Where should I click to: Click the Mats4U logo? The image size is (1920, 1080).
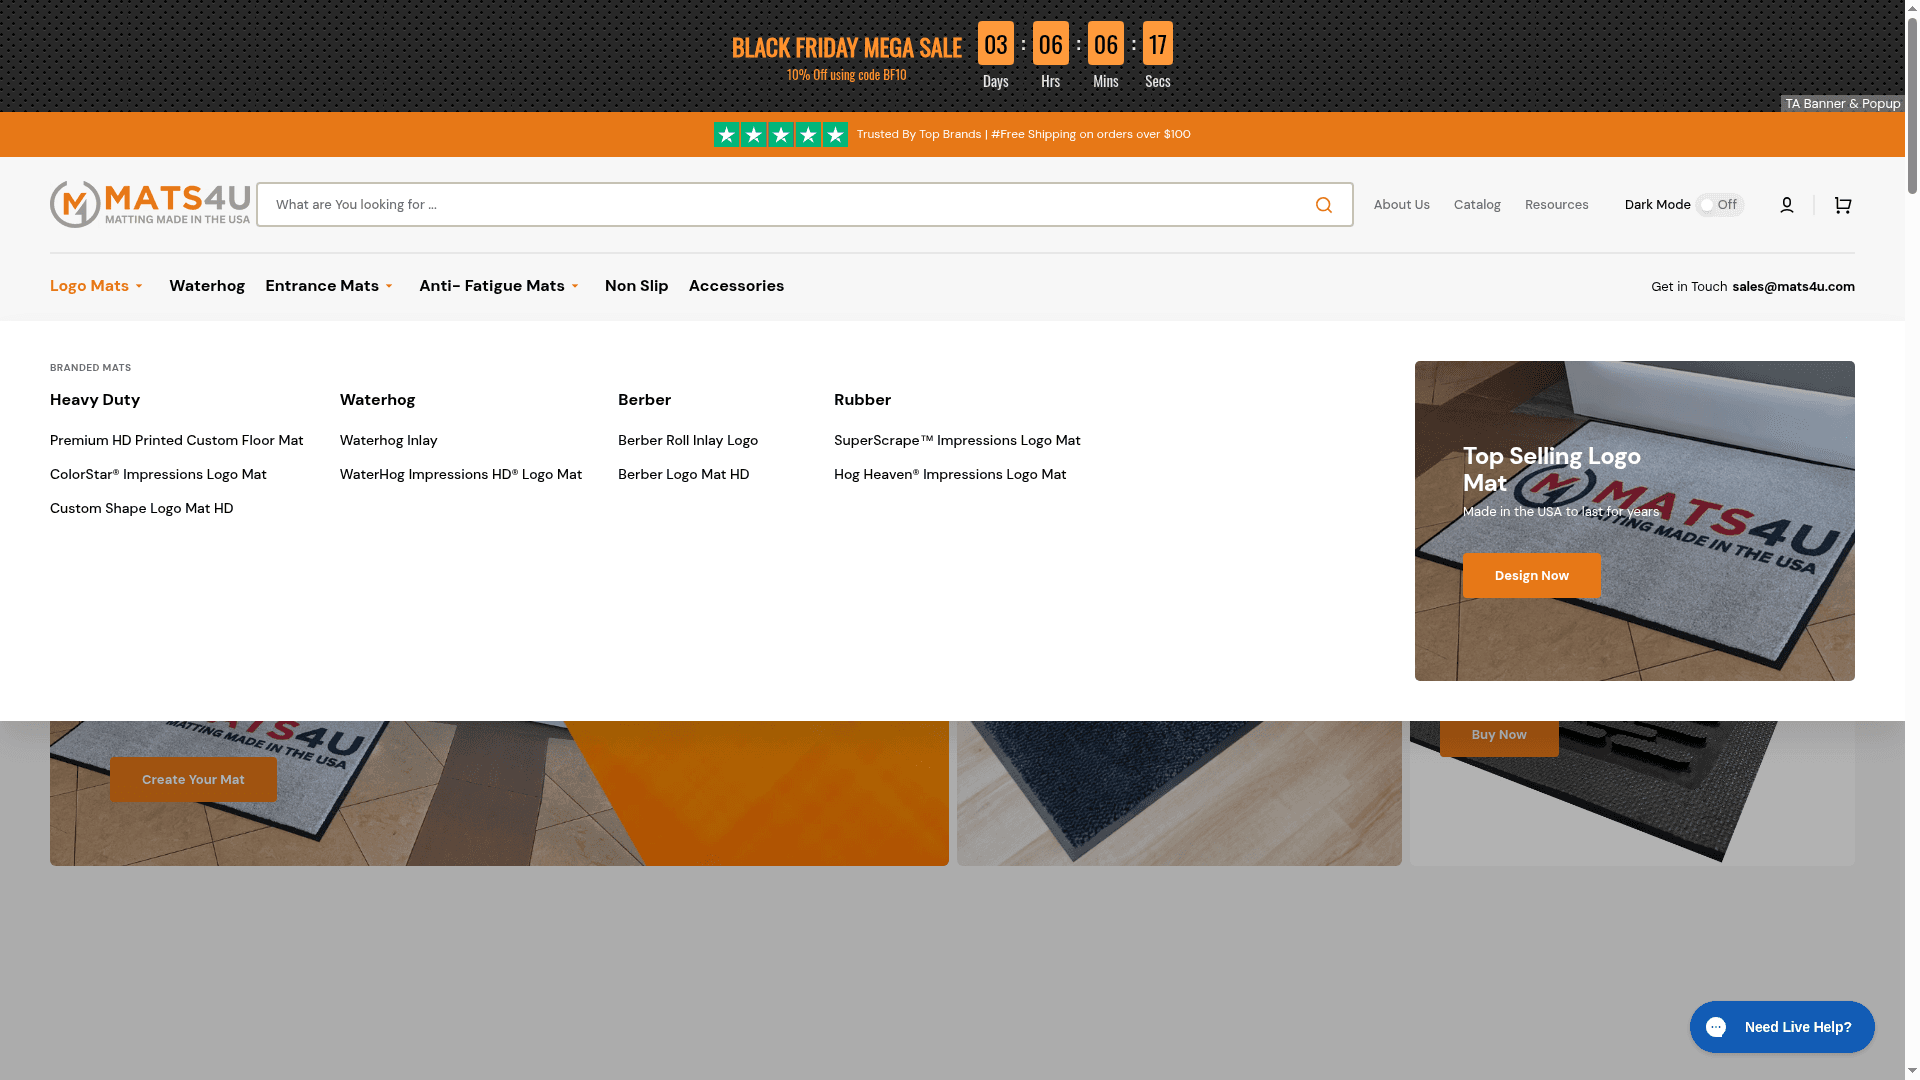pyautogui.click(x=149, y=204)
